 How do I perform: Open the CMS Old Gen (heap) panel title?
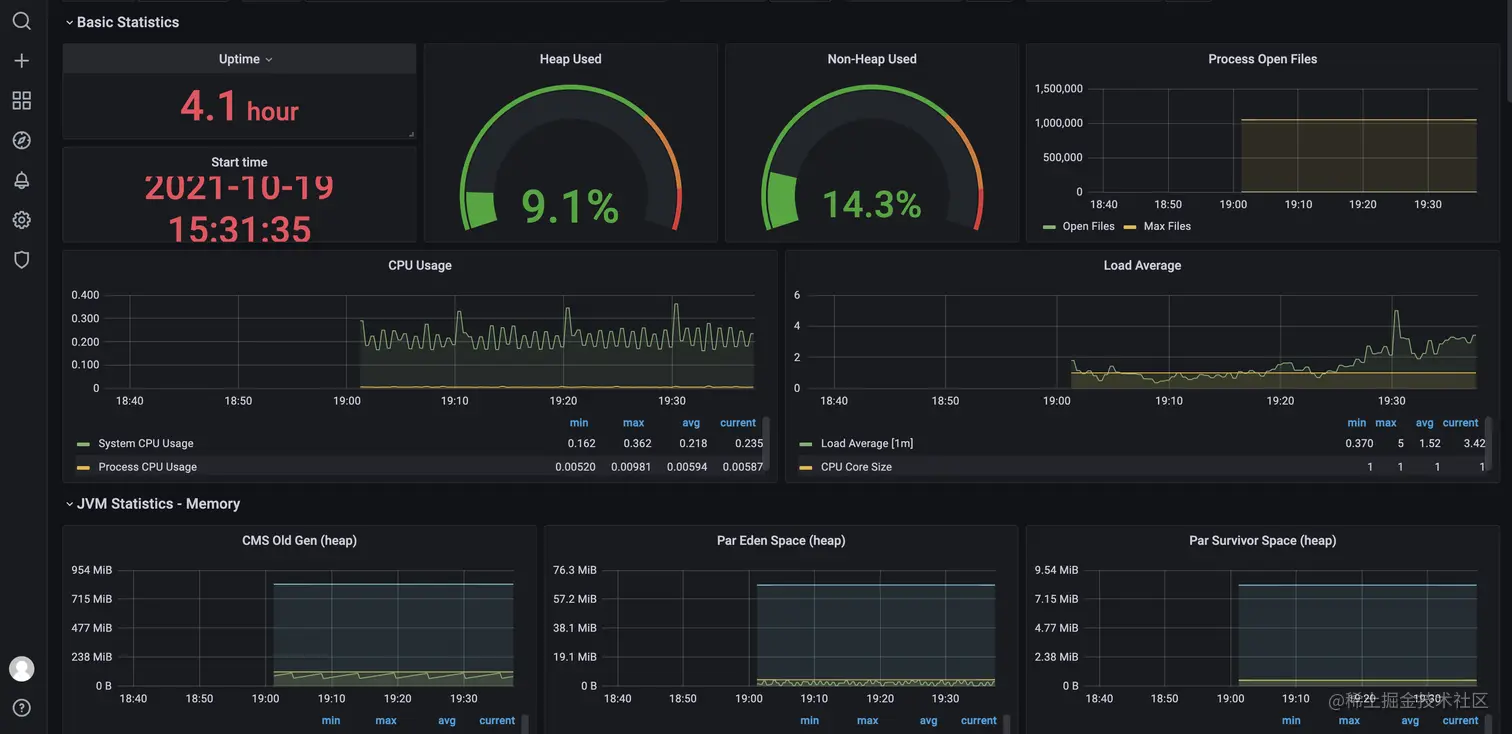pyautogui.click(x=299, y=541)
